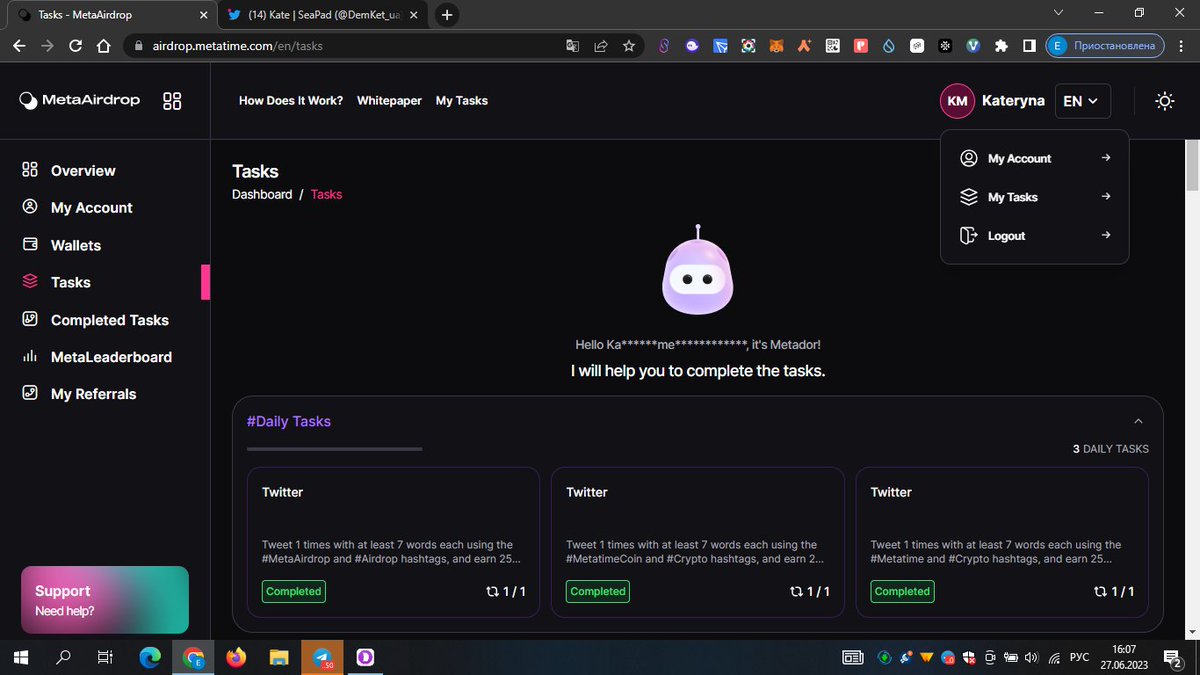Click the #Daily Tasks heading
The height and width of the screenshot is (675, 1200).
pyautogui.click(x=289, y=421)
